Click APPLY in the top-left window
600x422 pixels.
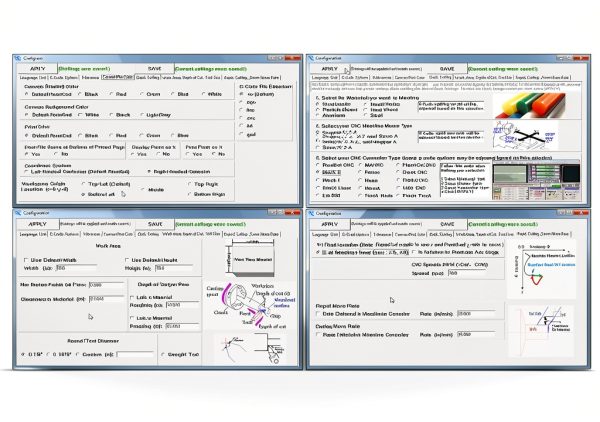[38, 68]
